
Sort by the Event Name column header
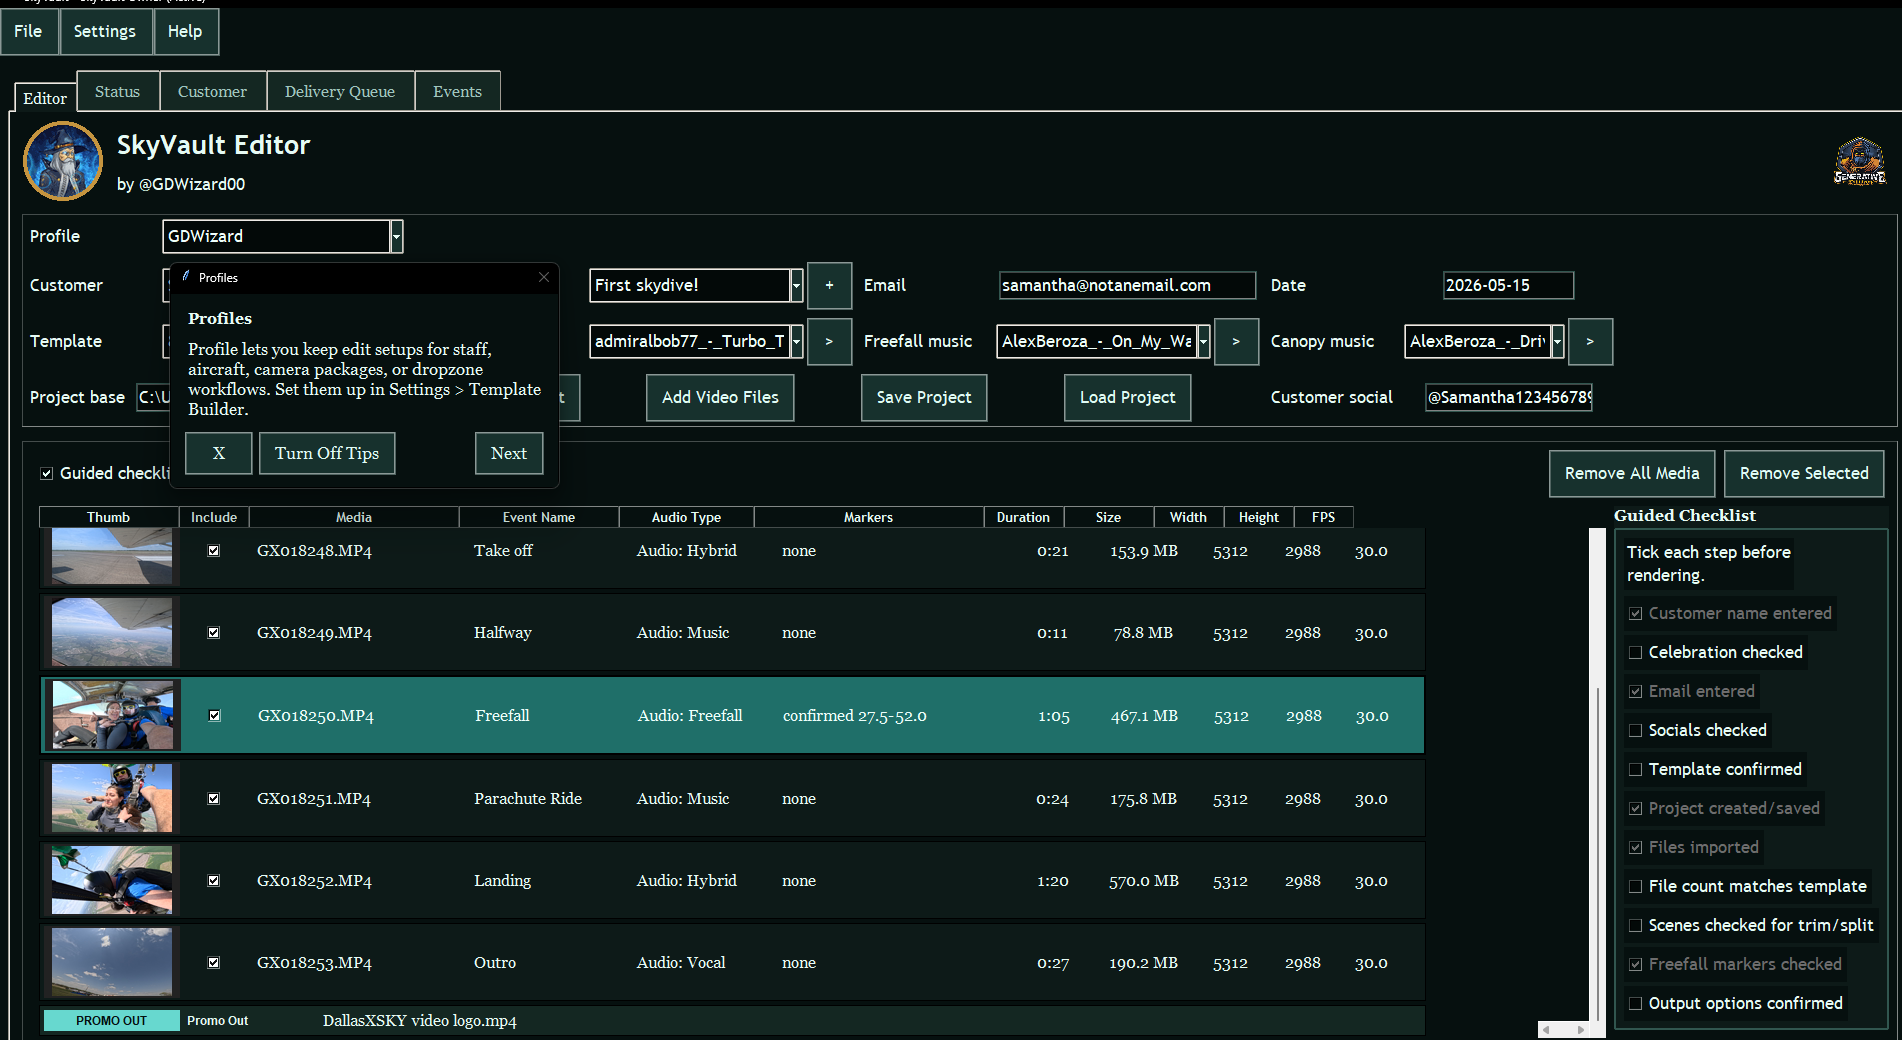539,517
